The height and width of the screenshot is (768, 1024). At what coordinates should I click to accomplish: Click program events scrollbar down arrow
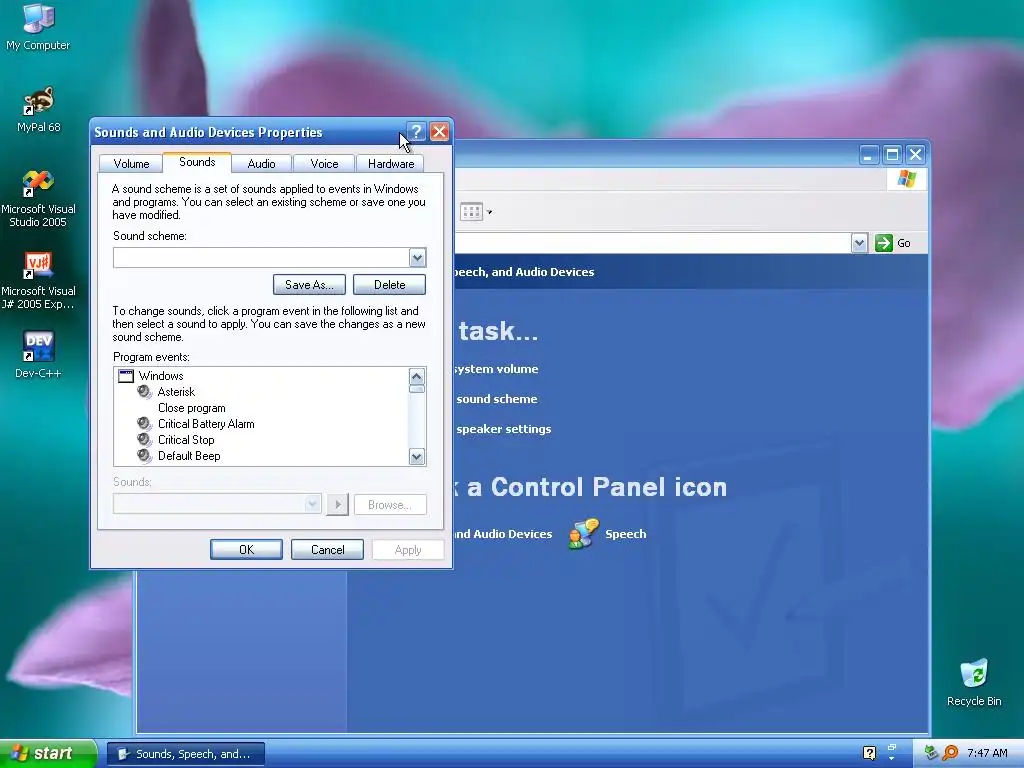click(x=417, y=456)
